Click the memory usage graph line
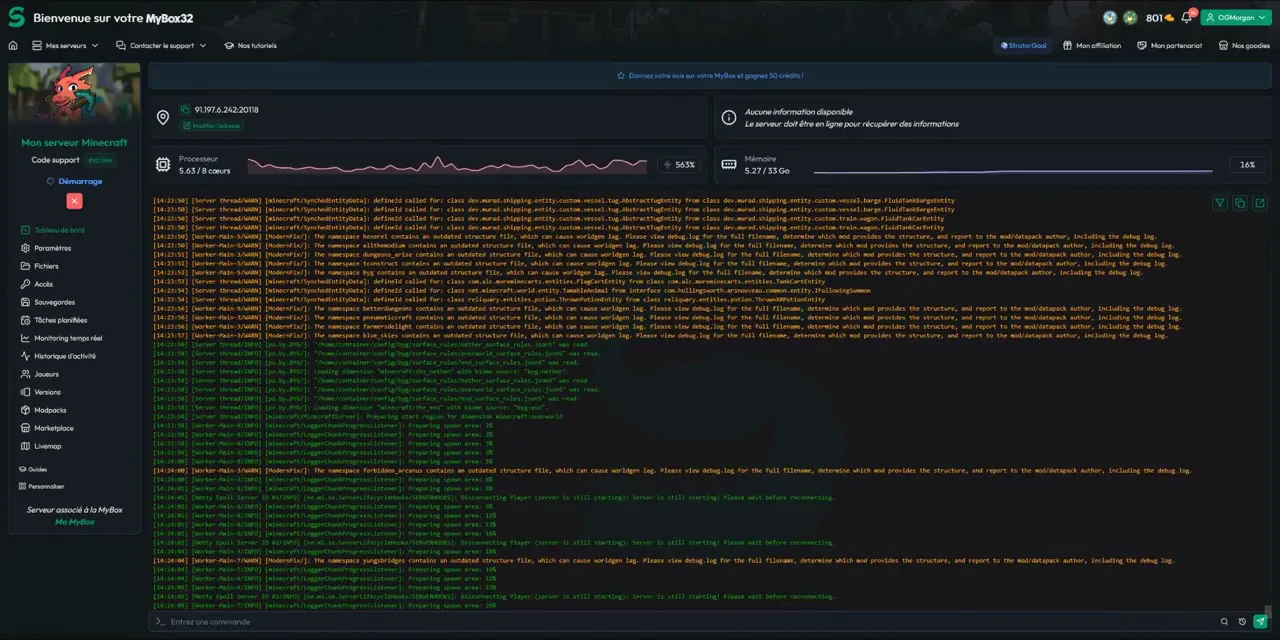The image size is (1280, 640). (1014, 170)
